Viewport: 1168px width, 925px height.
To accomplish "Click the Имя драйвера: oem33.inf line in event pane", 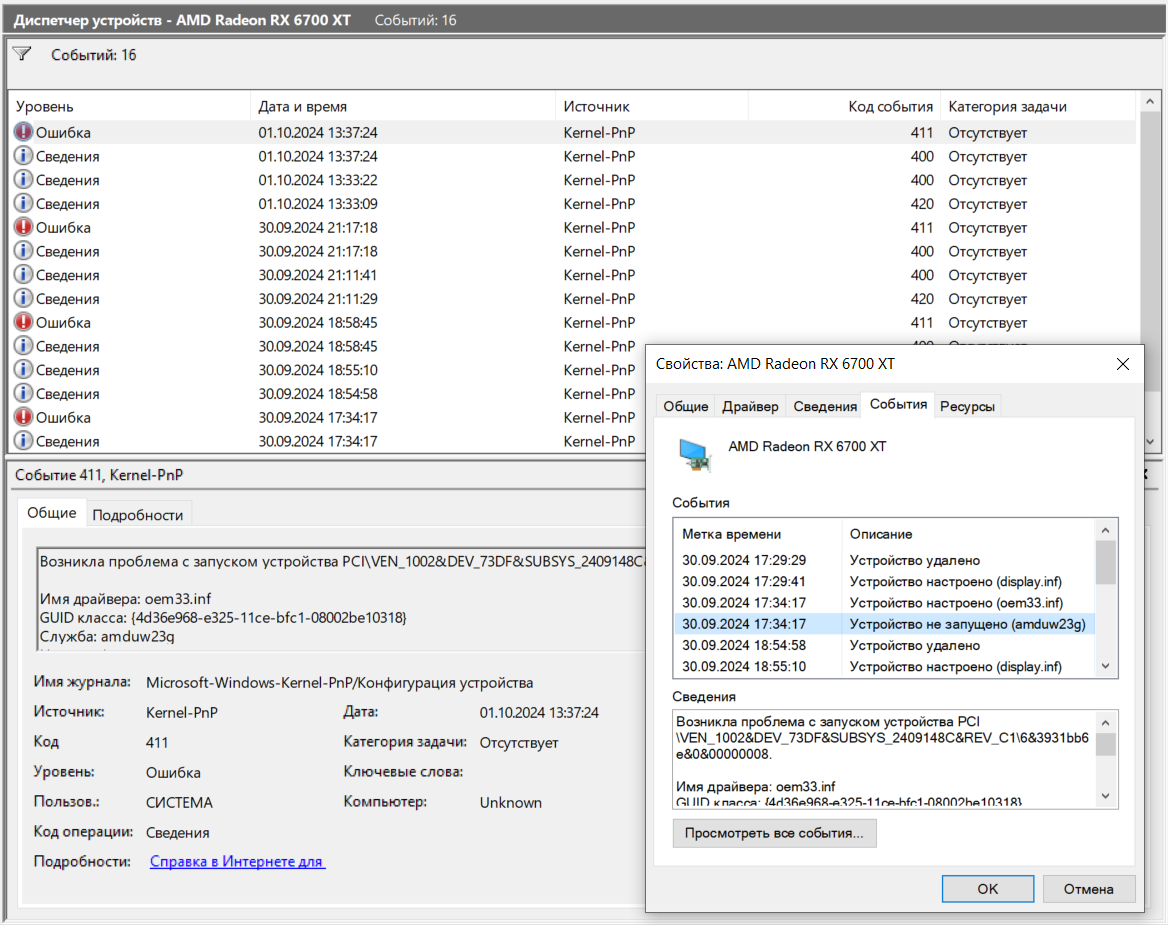I will click(x=125, y=599).
